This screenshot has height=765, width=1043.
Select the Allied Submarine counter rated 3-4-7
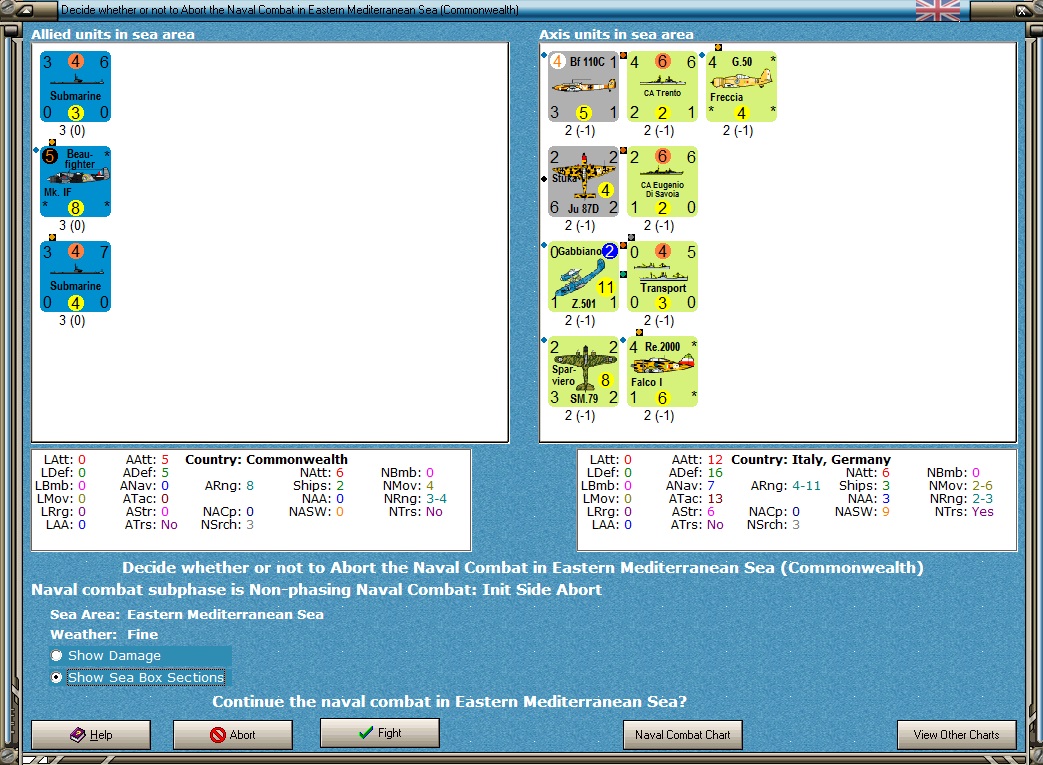(75, 277)
